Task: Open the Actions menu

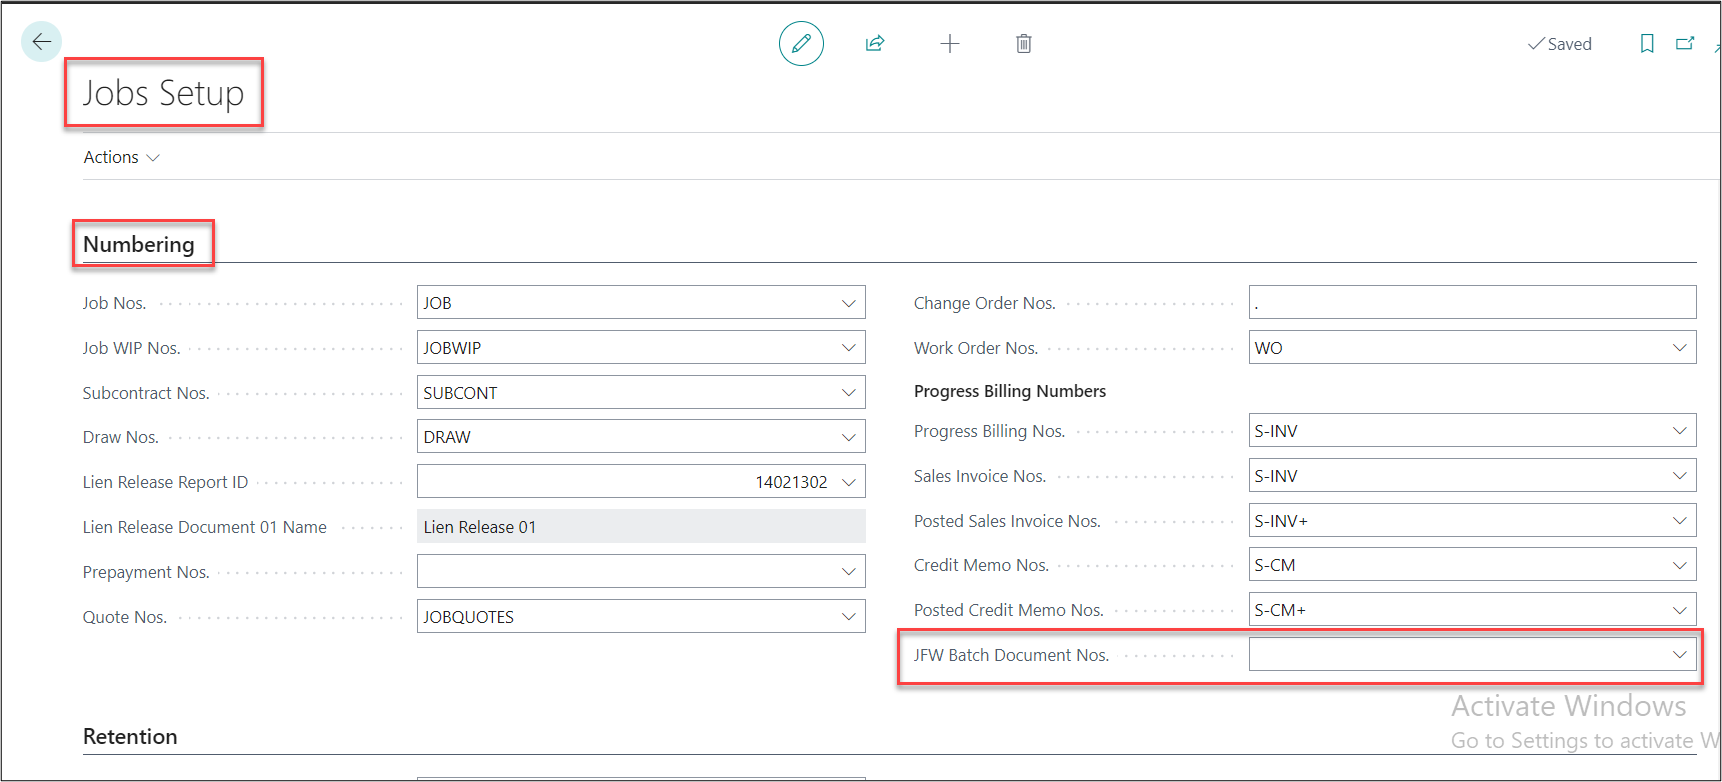Action: point(121,158)
